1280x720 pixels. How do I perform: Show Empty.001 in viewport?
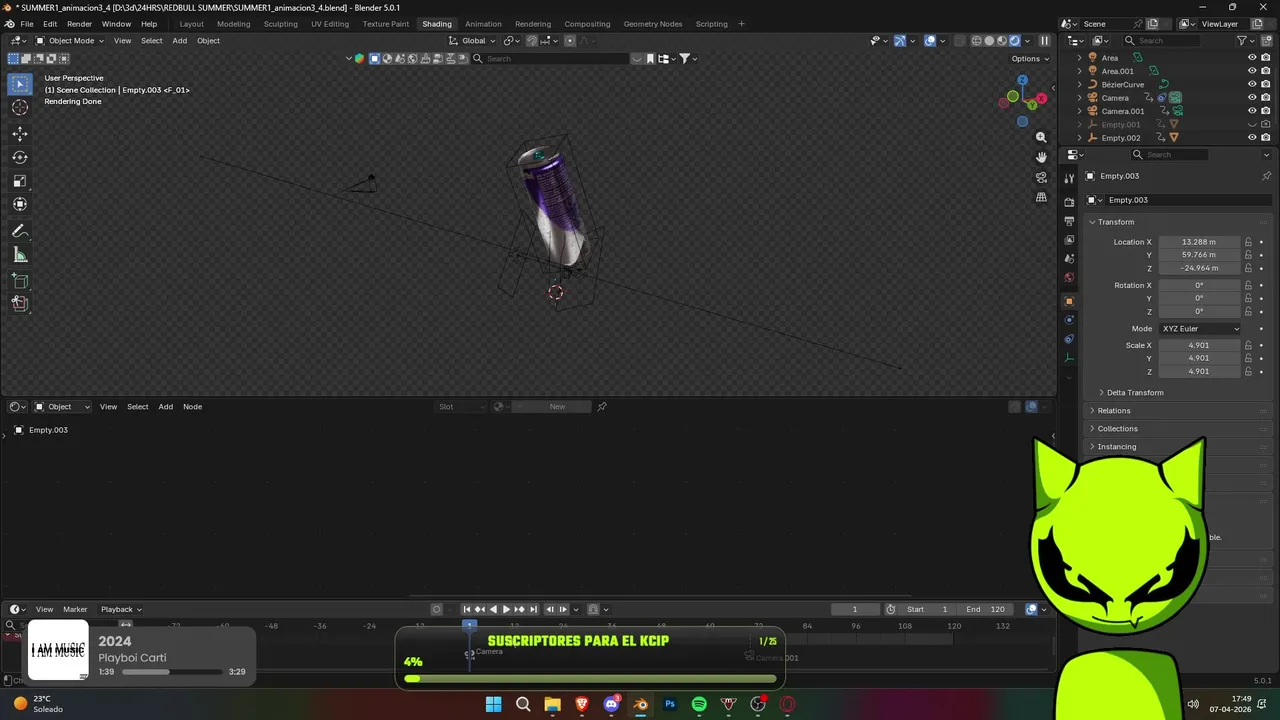coord(1252,124)
